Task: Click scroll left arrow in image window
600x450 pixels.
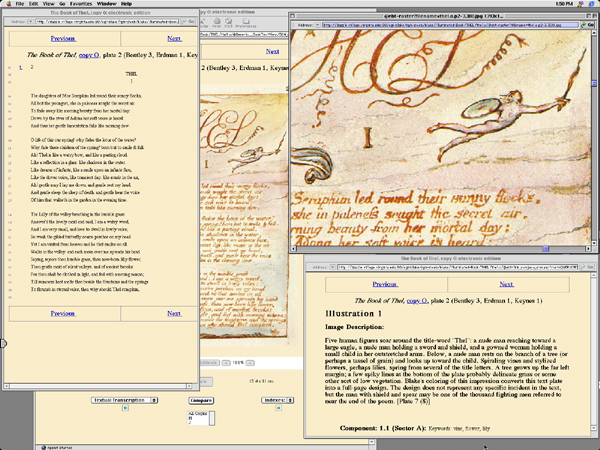Action: point(293,249)
